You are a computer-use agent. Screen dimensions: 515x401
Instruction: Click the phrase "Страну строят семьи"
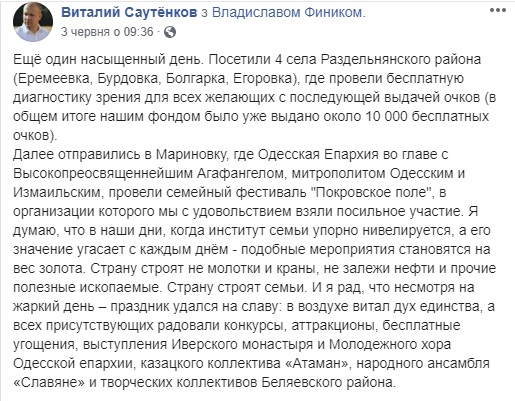[235, 288]
